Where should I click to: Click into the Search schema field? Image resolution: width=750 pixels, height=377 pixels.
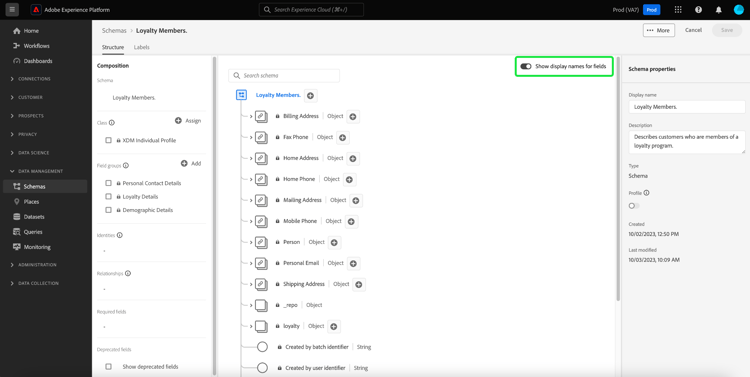click(284, 76)
